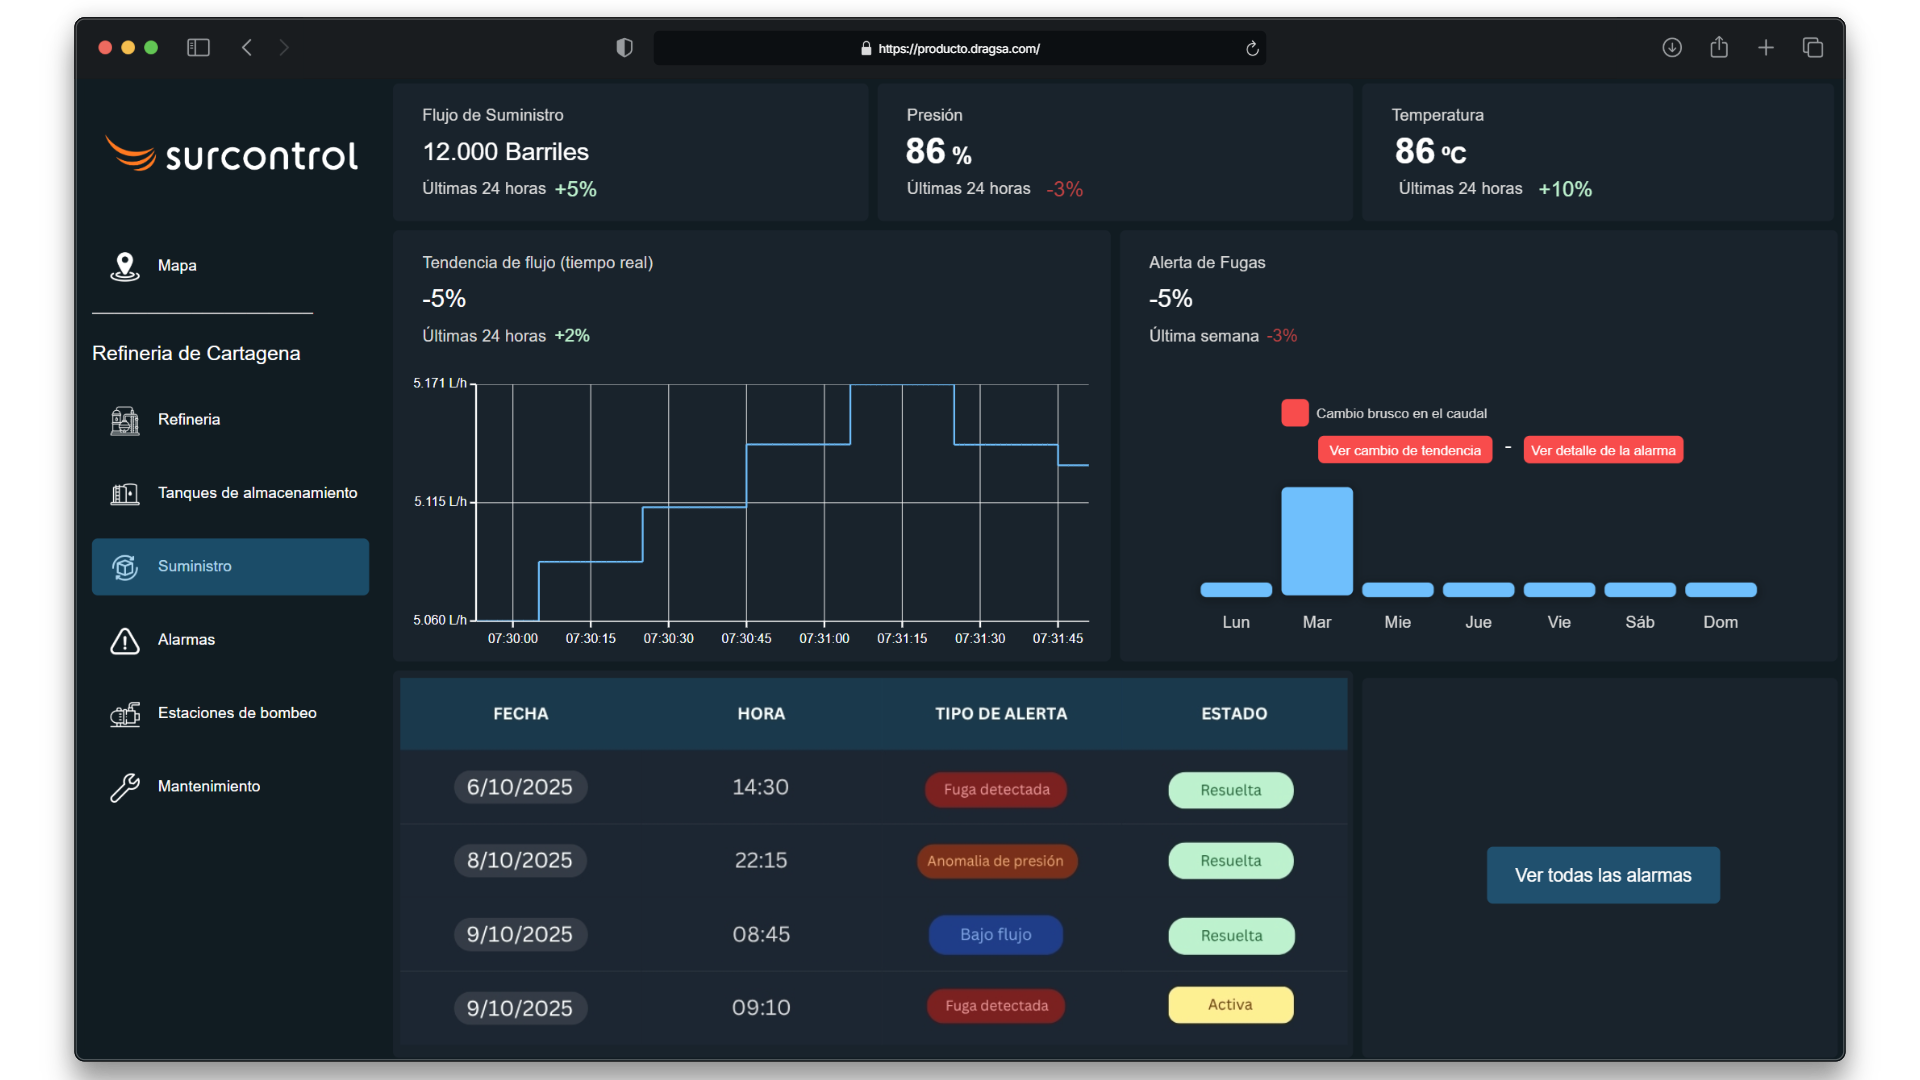
Task: Open the Refineria building icon
Action: (x=125, y=420)
